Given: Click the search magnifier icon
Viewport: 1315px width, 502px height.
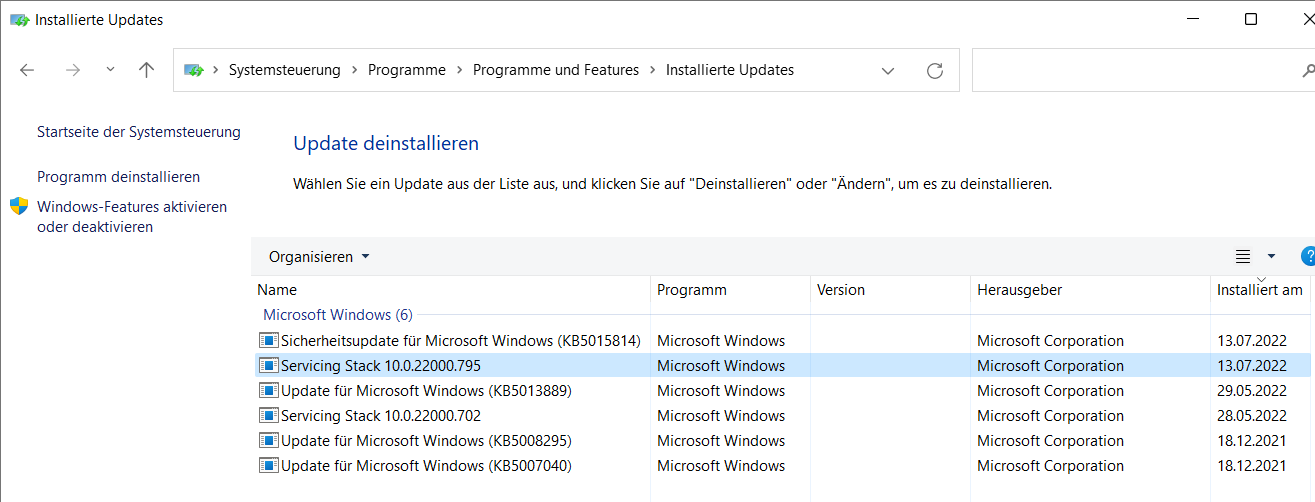Looking at the screenshot, I should coord(1308,71).
